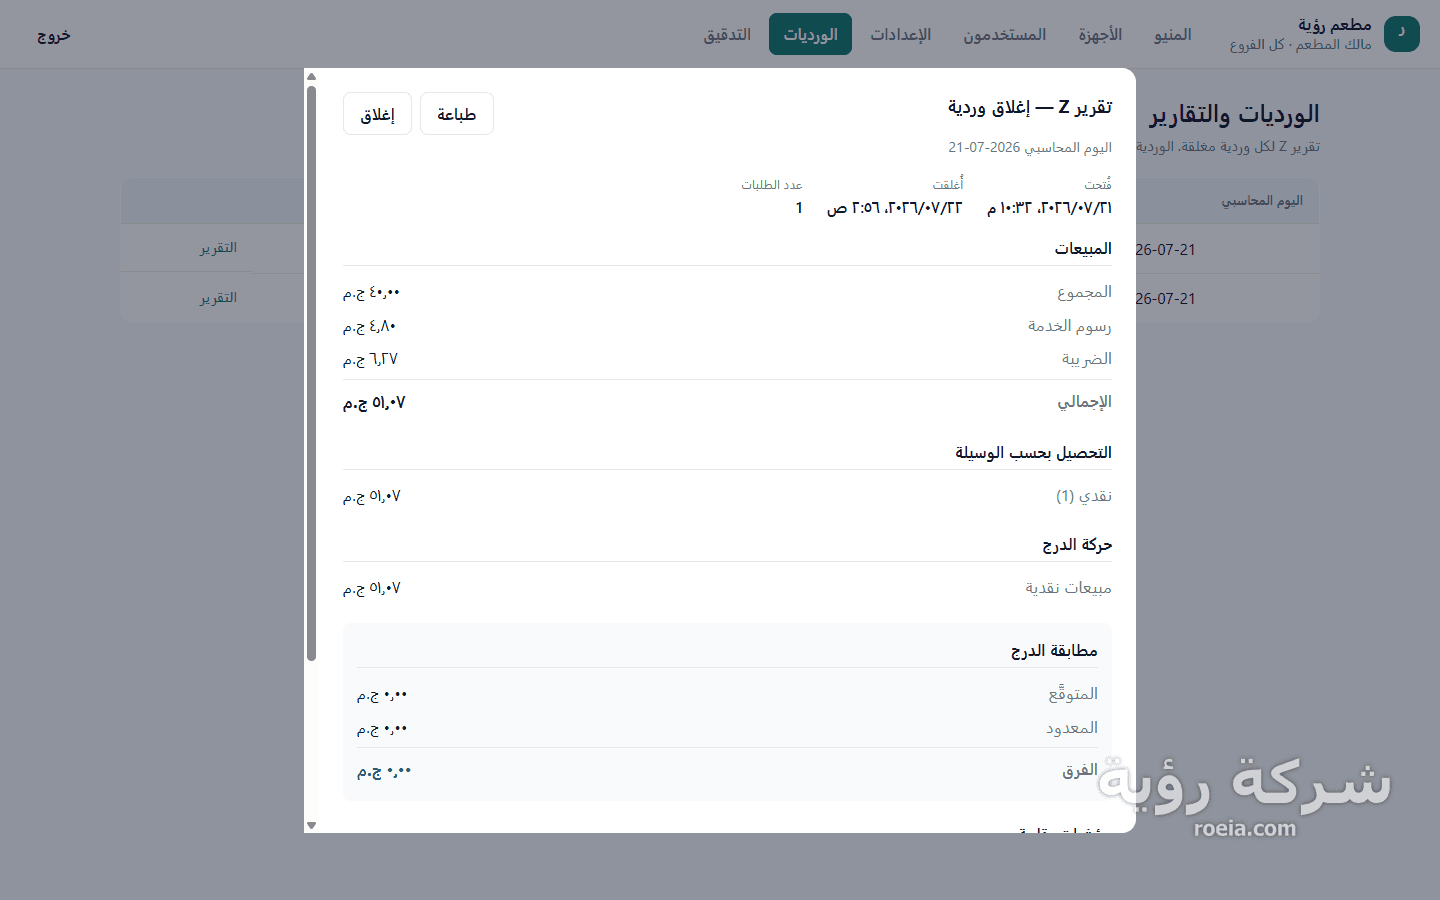Click the إغلاق close button in report dialog
This screenshot has height=900, width=1440.
click(x=377, y=114)
